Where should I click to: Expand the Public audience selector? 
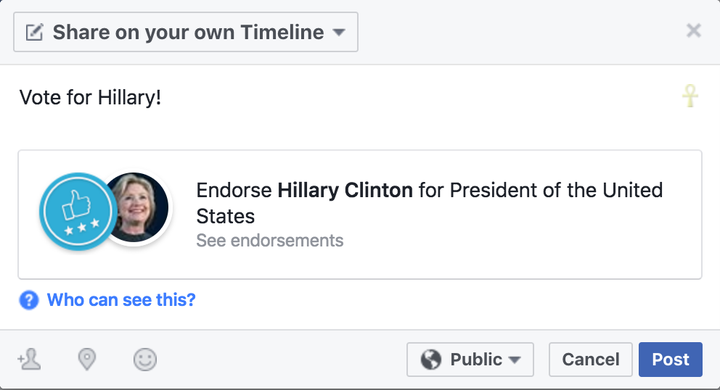coord(470,359)
